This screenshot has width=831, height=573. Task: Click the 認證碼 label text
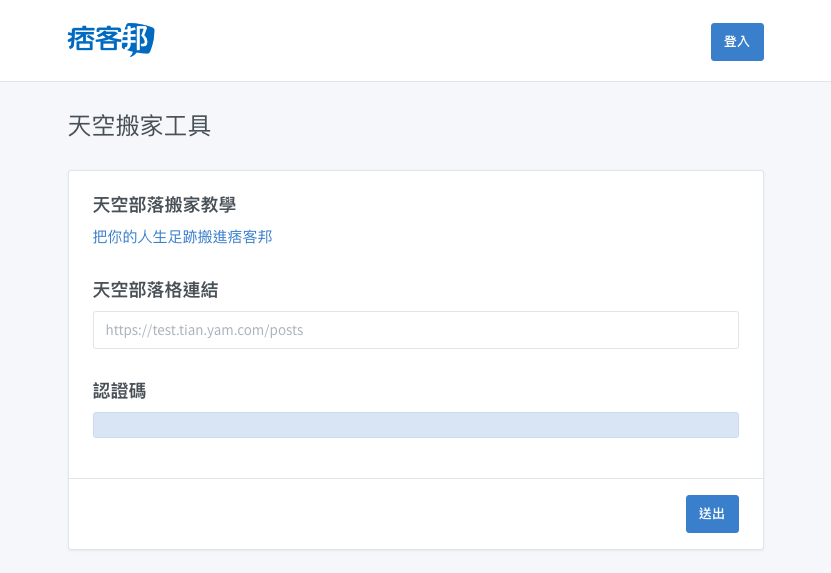[x=119, y=391]
